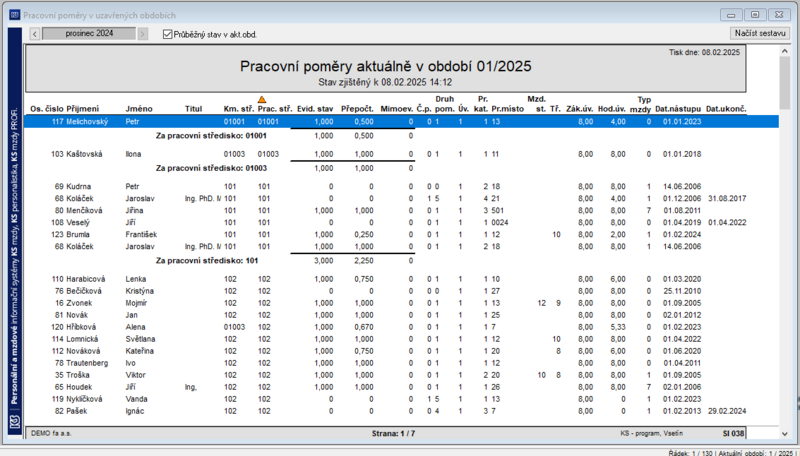Click the KS app icon in title bar

coord(15,15)
